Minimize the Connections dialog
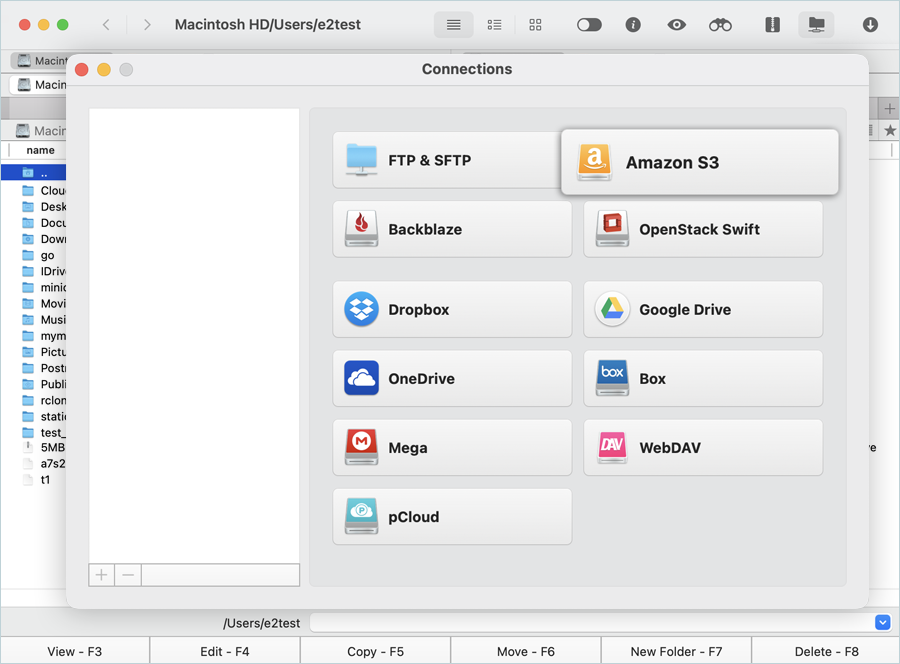This screenshot has width=900, height=664. 104,69
